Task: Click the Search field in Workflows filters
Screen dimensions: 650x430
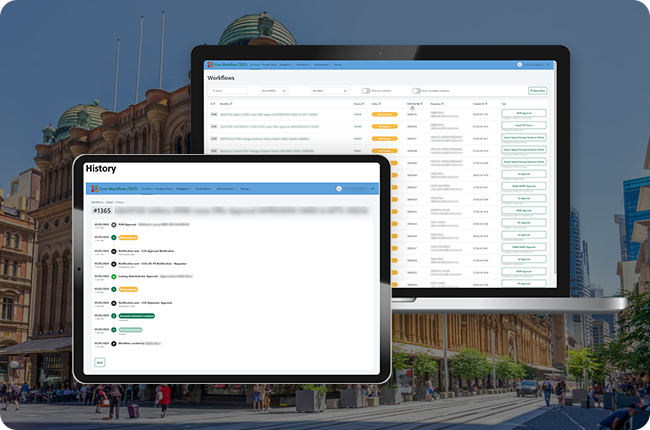Action: 228,90
